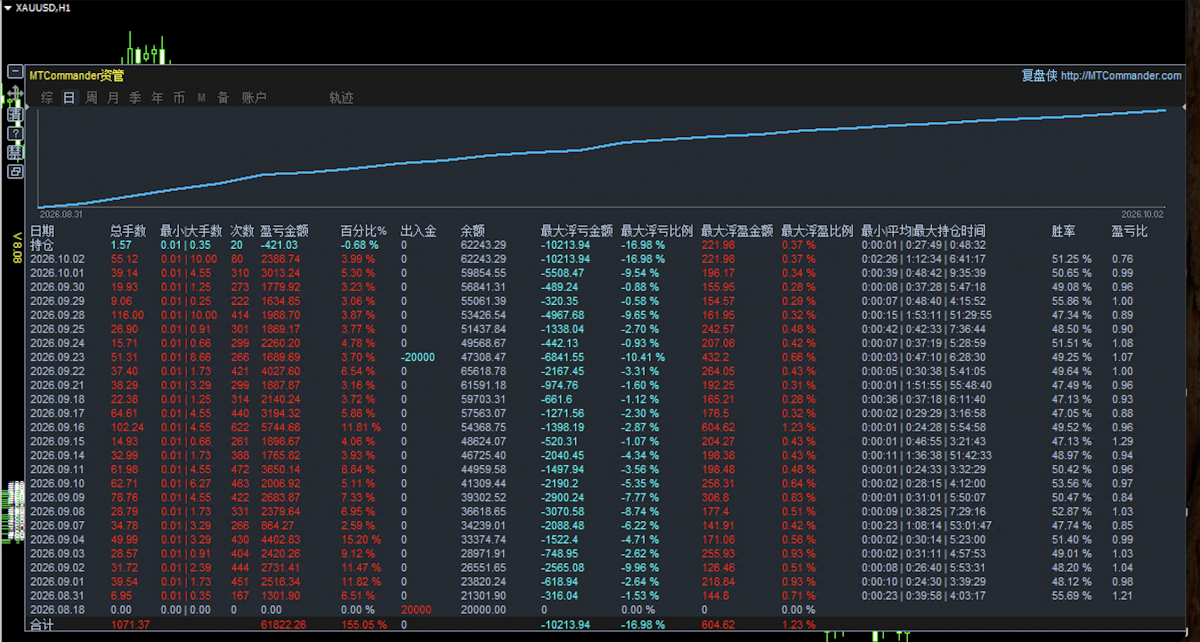Click the 盈亏比 column header
1200x642 pixels.
(x=1129, y=231)
